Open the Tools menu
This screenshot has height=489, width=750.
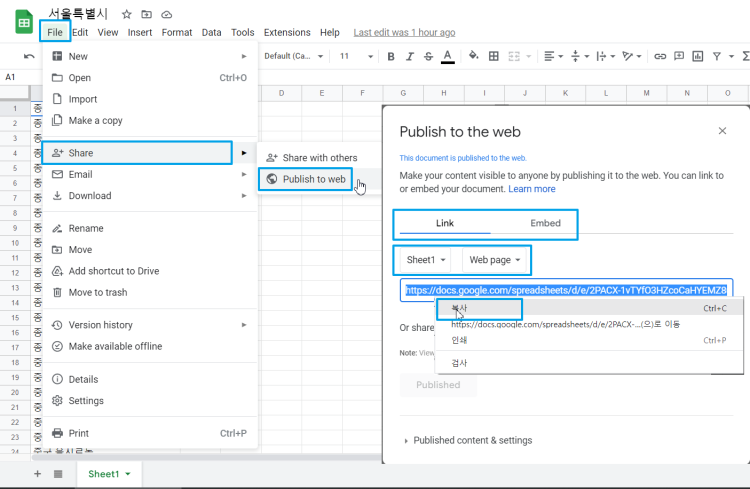click(243, 32)
